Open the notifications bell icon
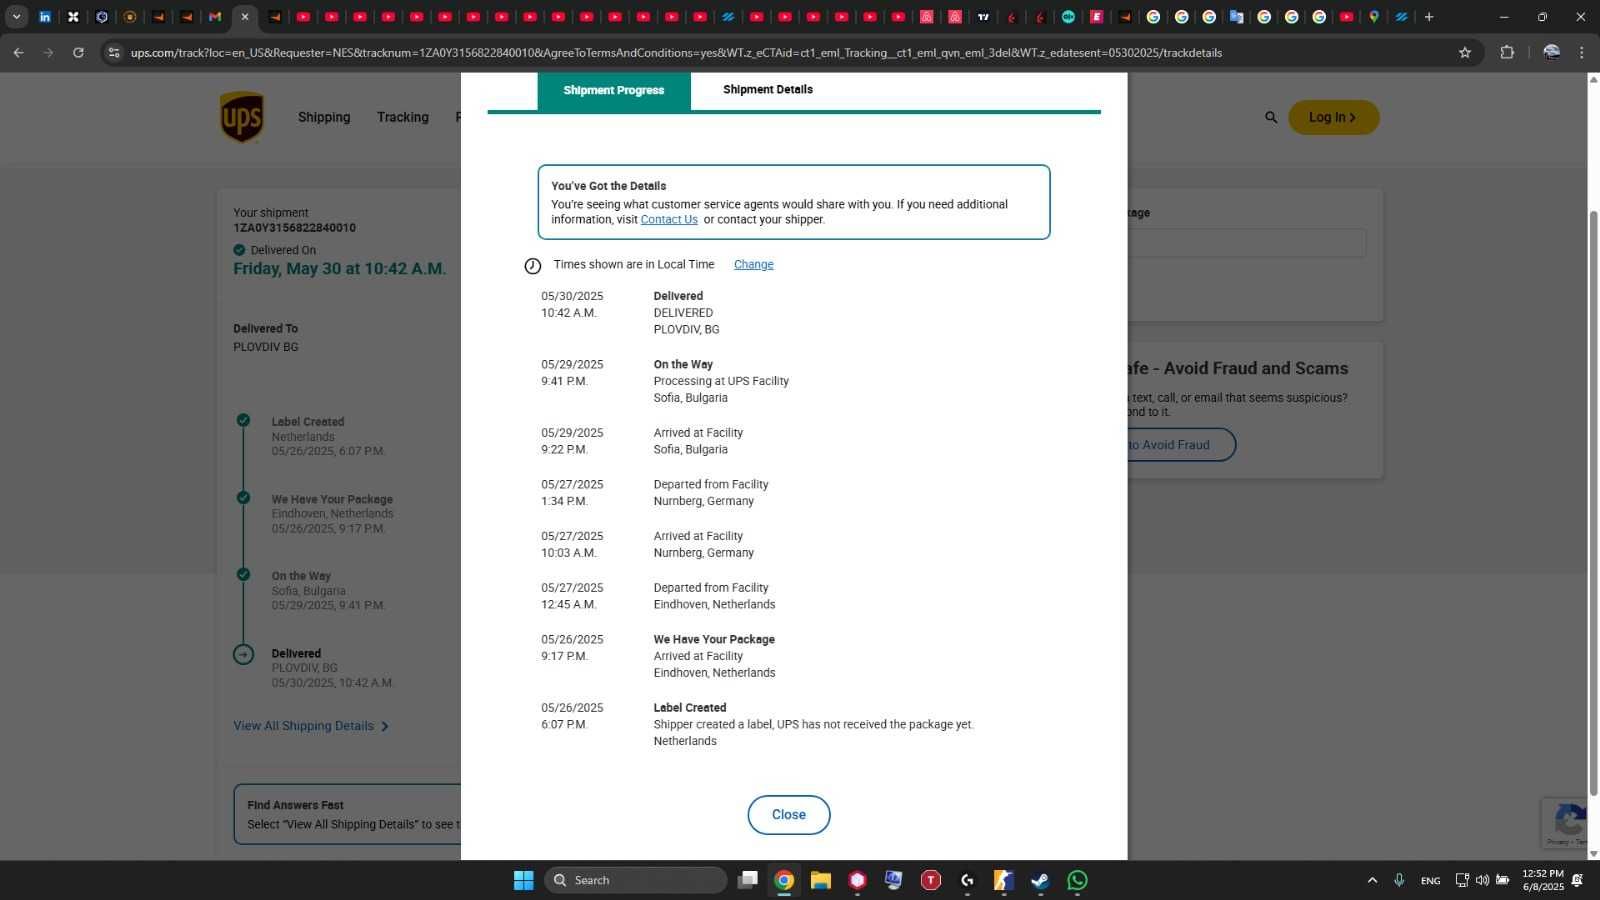This screenshot has height=900, width=1600. tap(1578, 880)
